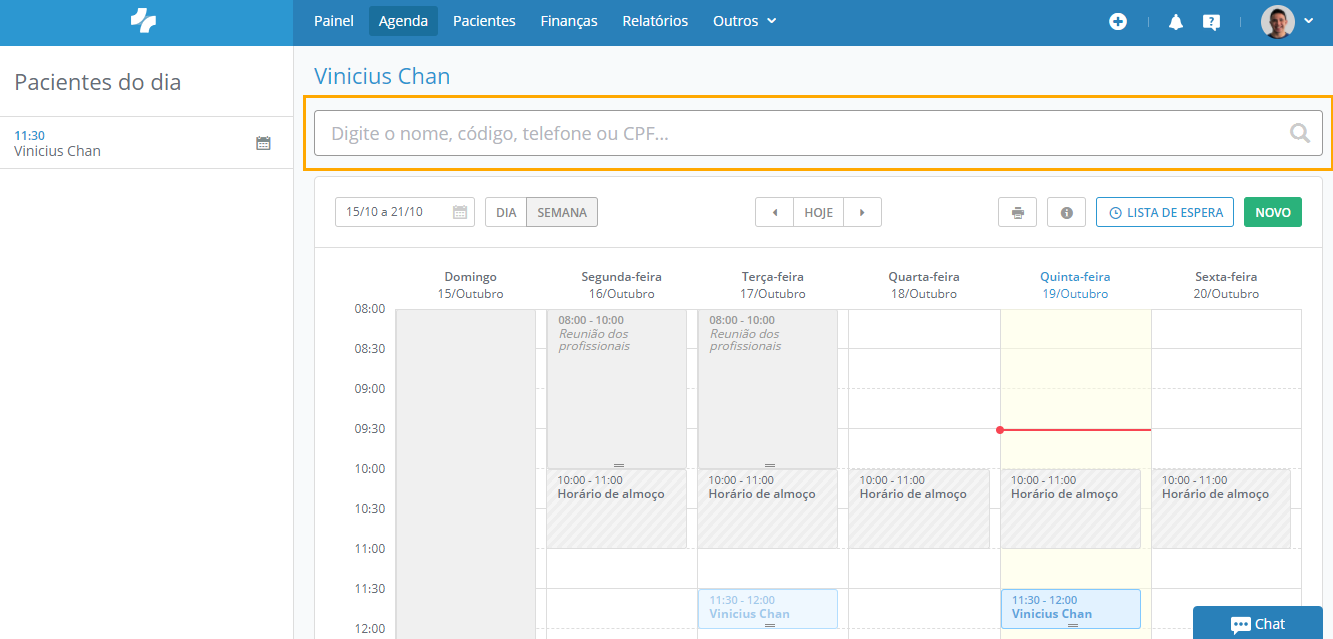Viewport: 1333px width, 639px height.
Task: Click Thursday's Horário de almoço block
Action: [1071, 509]
